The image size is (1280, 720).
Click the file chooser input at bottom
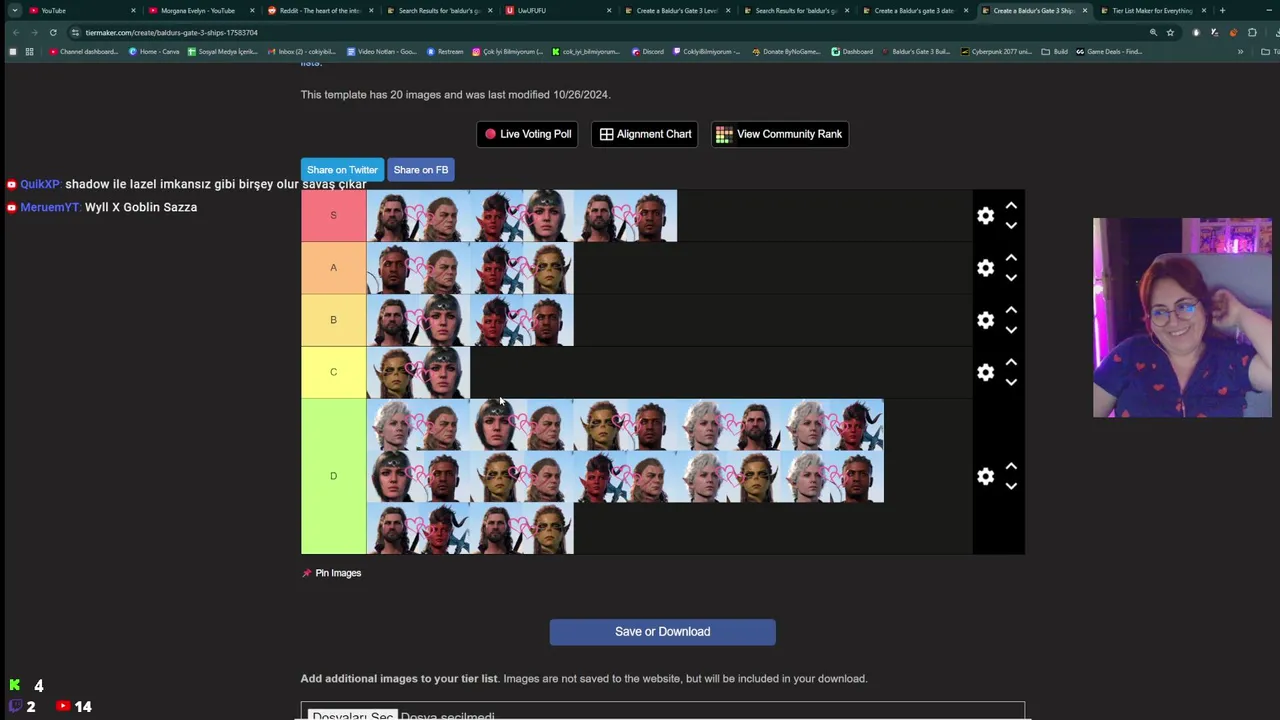point(662,711)
